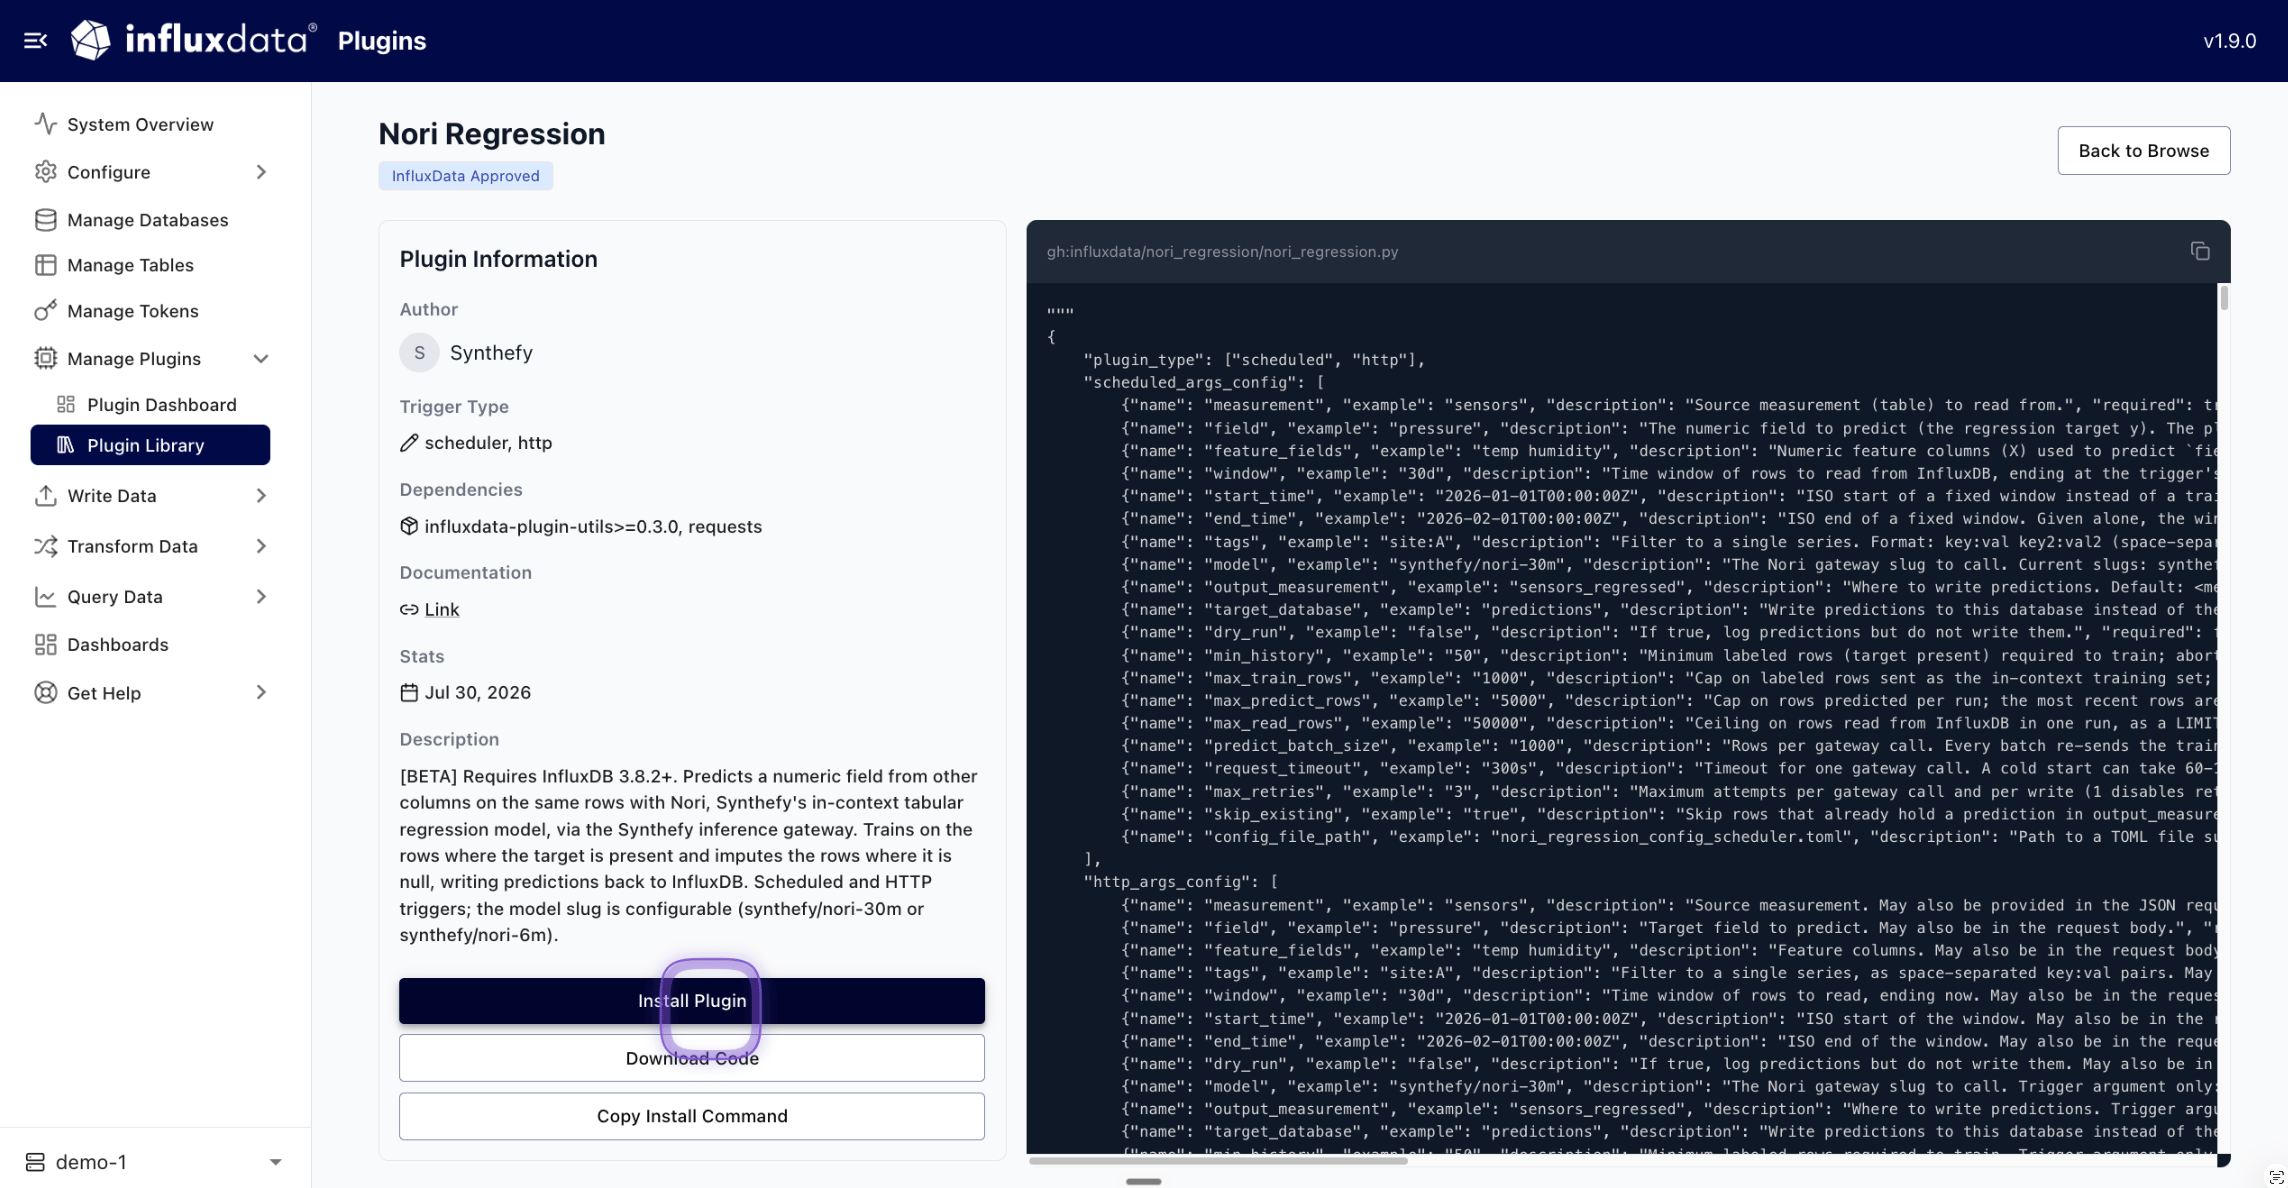Click the "plugin_type" code line
Image resolution: width=2288 pixels, height=1188 pixels.
(x=1254, y=360)
